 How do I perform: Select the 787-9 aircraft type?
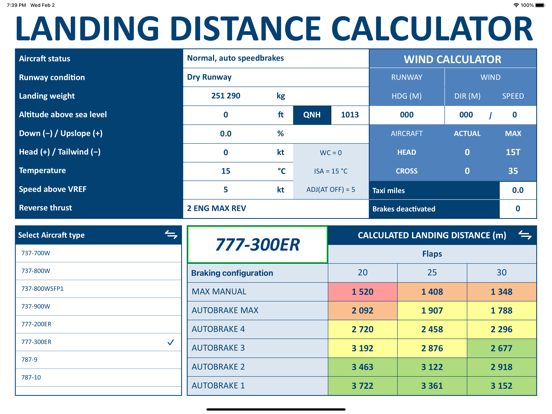coord(99,359)
